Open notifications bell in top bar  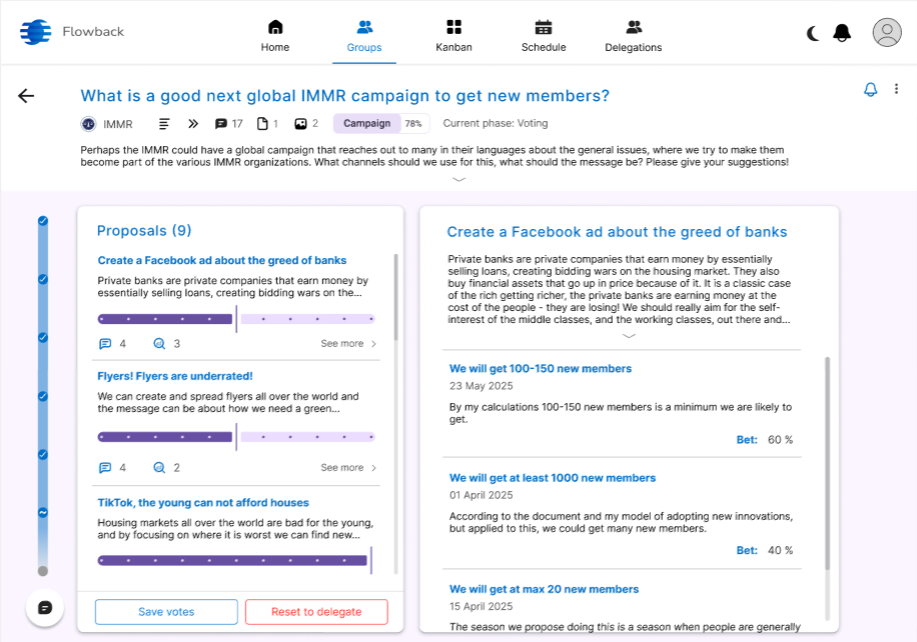coord(842,33)
